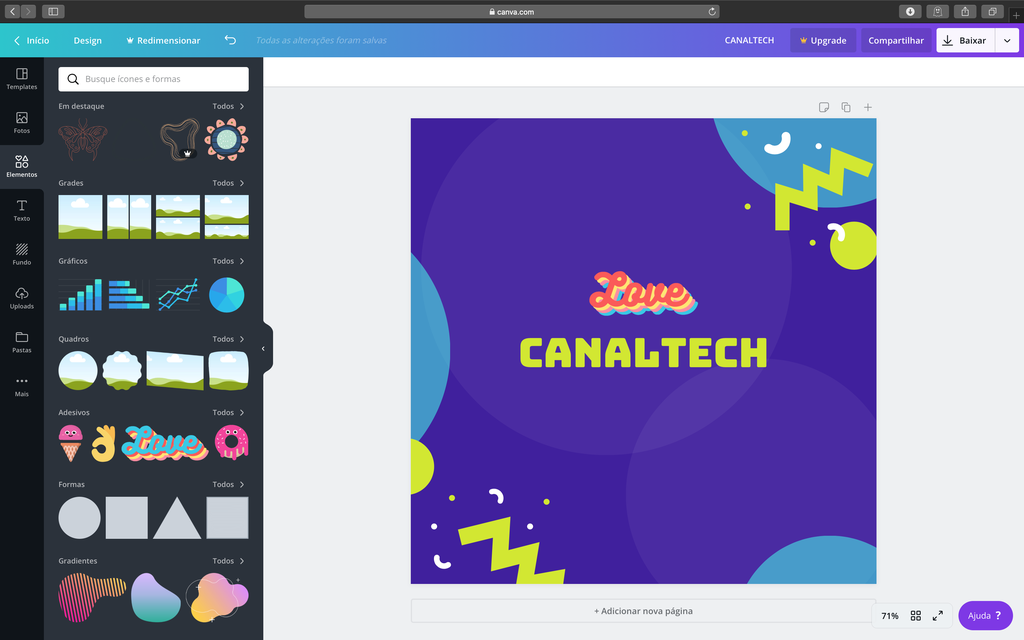This screenshot has width=1024, height=640.
Task: Select the wavy outline premium element
Action: tap(180, 139)
